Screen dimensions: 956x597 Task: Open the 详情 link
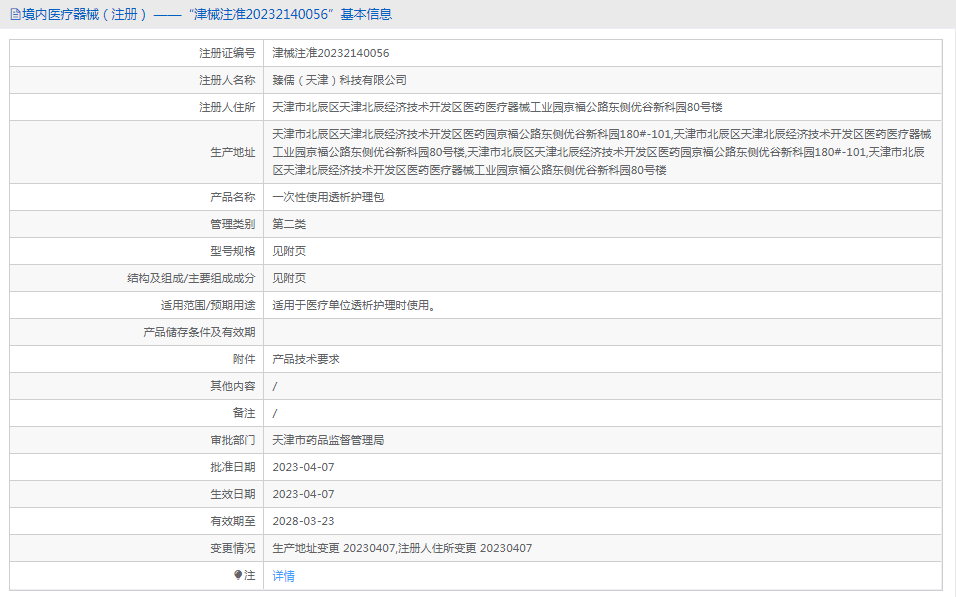[x=284, y=576]
